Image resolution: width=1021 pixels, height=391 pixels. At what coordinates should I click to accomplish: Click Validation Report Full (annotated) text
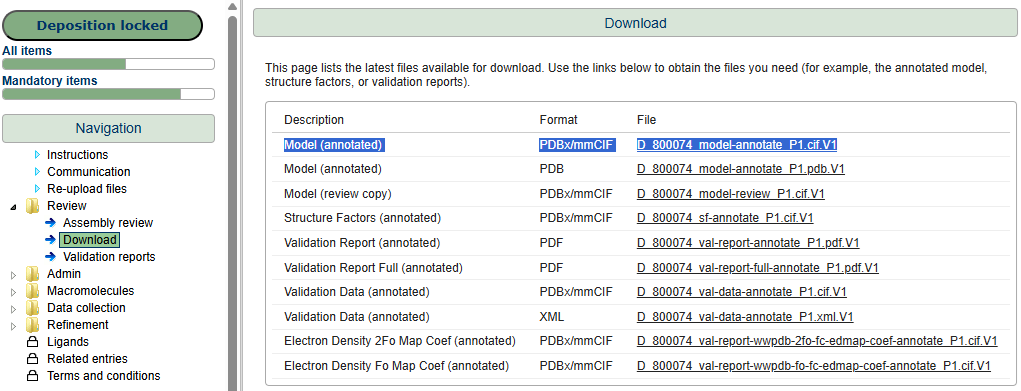tap(373, 267)
